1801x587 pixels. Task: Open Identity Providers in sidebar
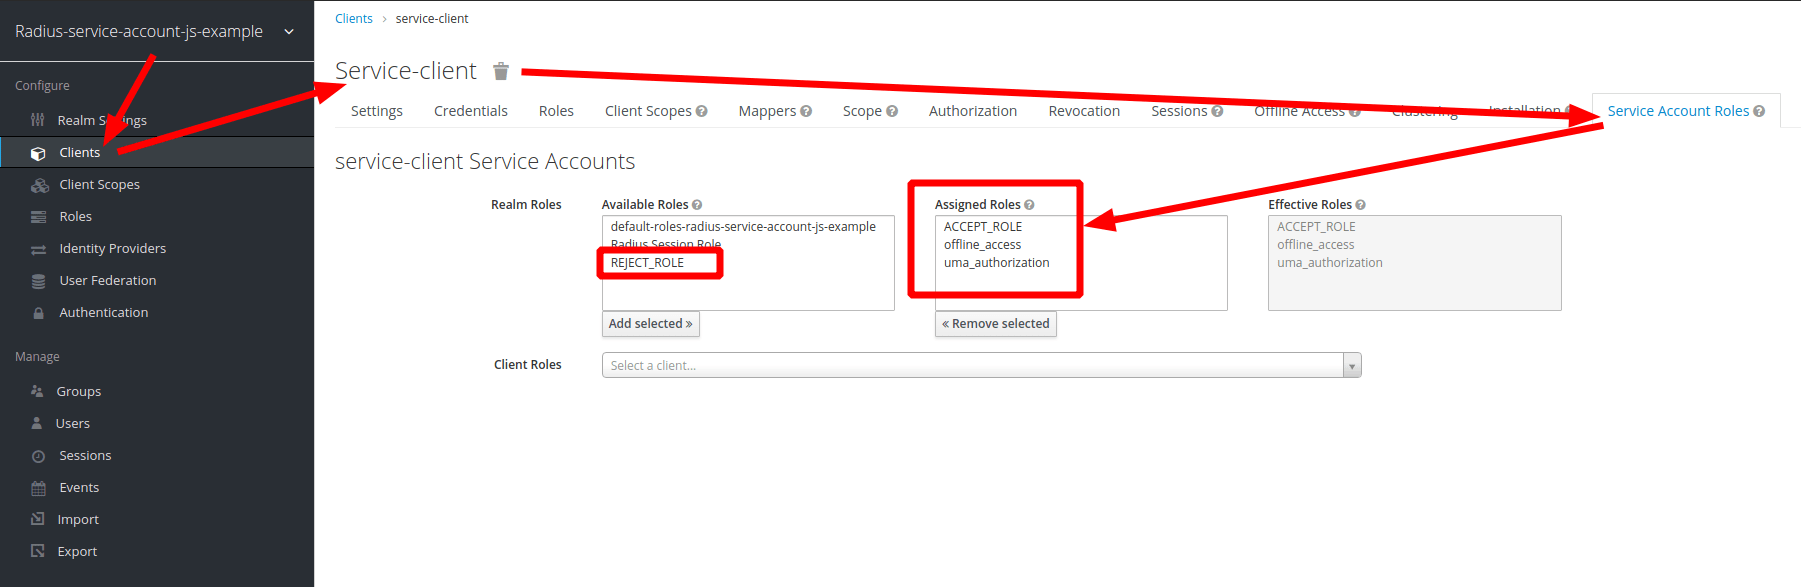pyautogui.click(x=112, y=249)
